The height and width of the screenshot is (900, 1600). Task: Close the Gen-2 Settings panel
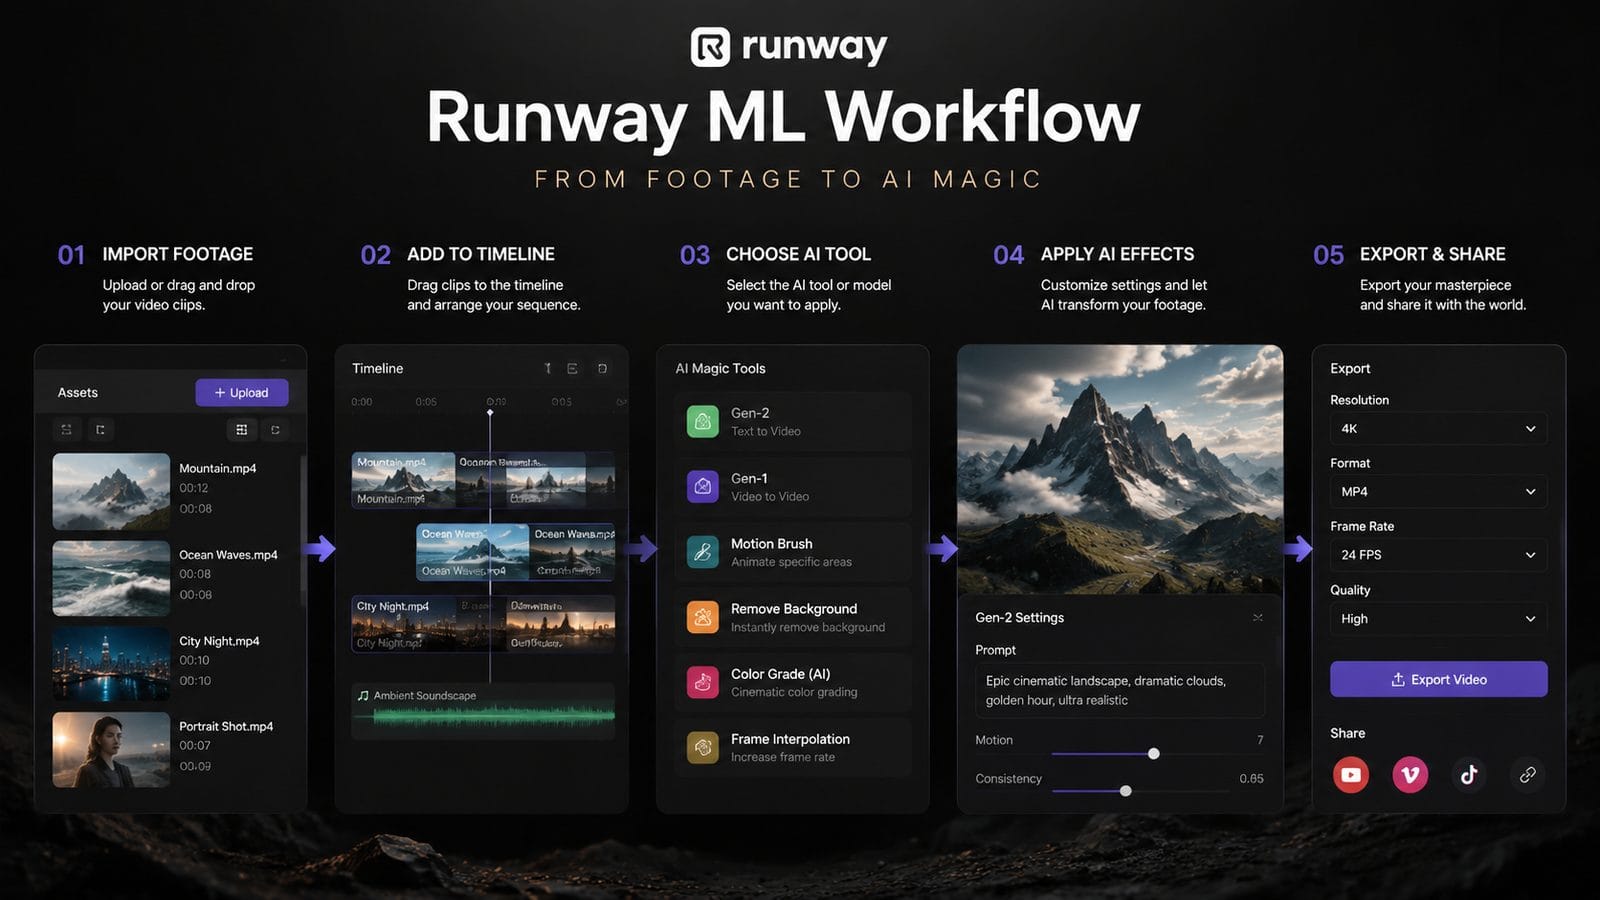coord(1258,617)
